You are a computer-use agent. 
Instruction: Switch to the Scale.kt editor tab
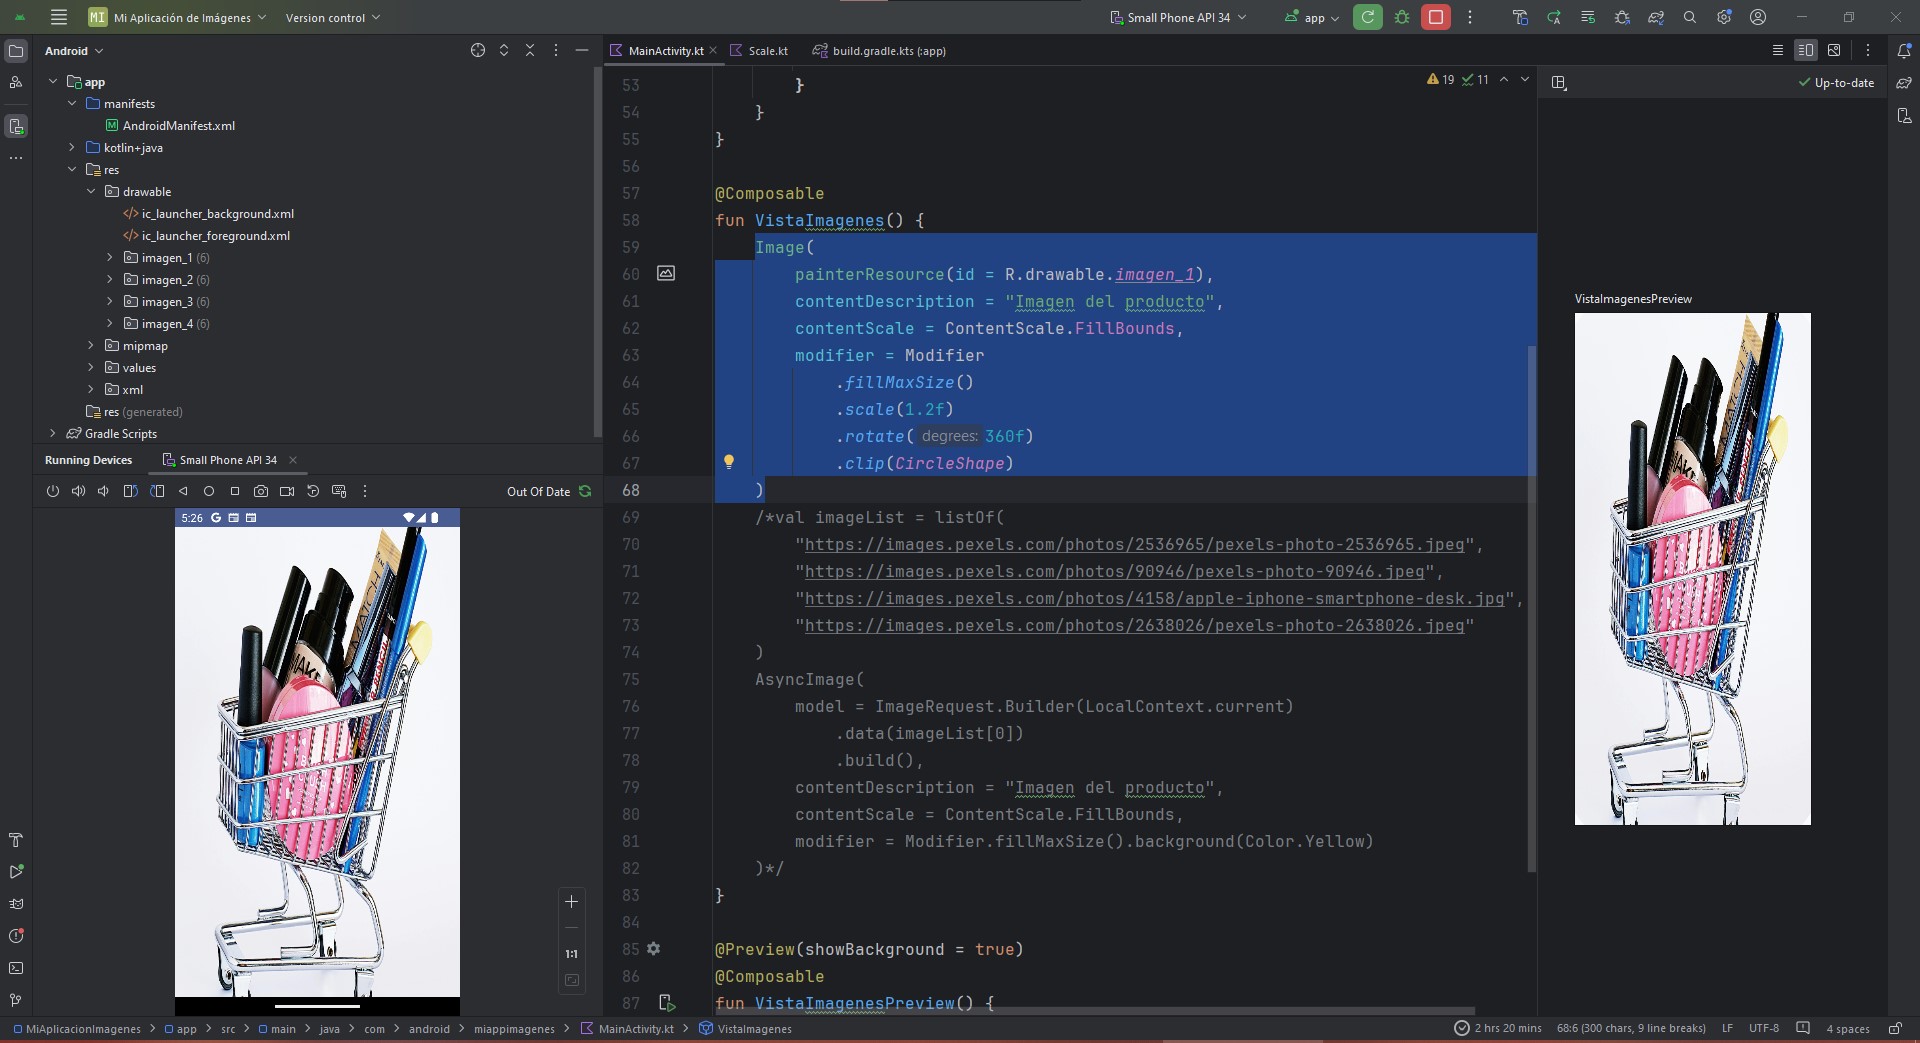click(767, 51)
